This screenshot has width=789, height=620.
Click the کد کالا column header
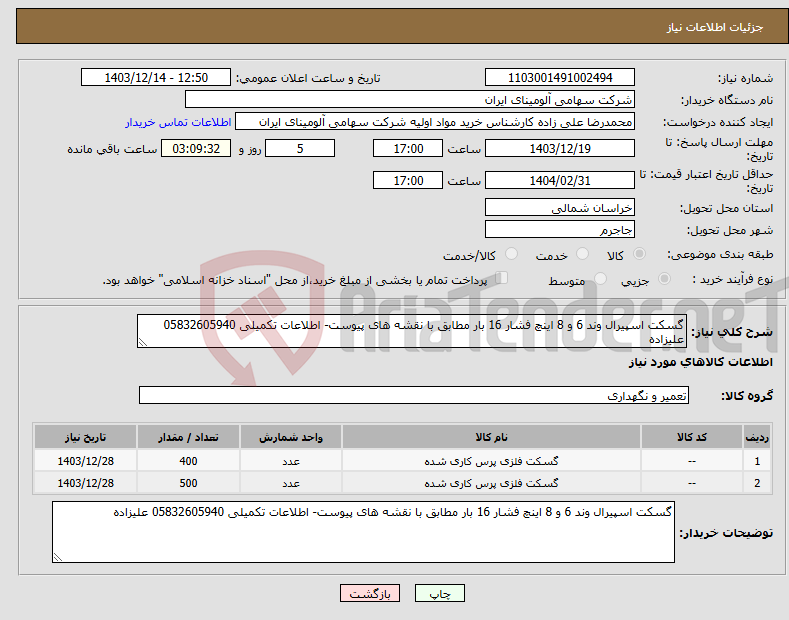click(x=692, y=437)
